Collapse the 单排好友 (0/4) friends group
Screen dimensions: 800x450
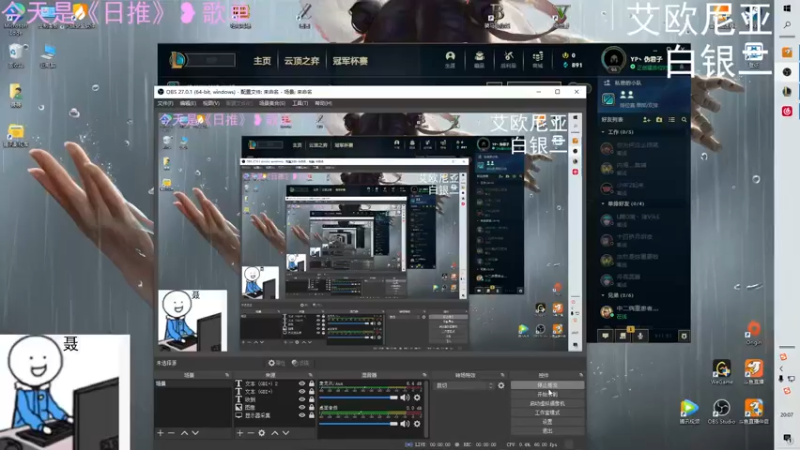(x=603, y=204)
